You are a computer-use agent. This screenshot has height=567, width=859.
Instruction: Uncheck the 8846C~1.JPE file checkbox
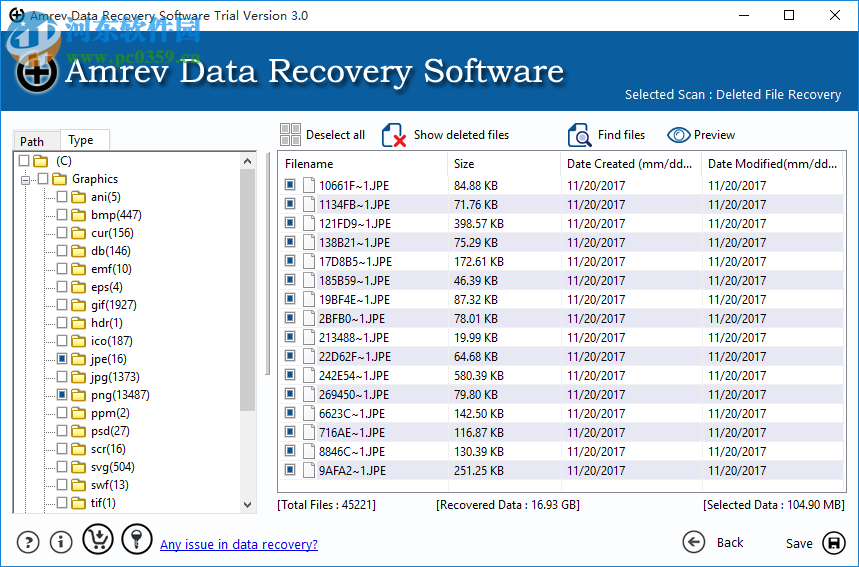click(290, 451)
